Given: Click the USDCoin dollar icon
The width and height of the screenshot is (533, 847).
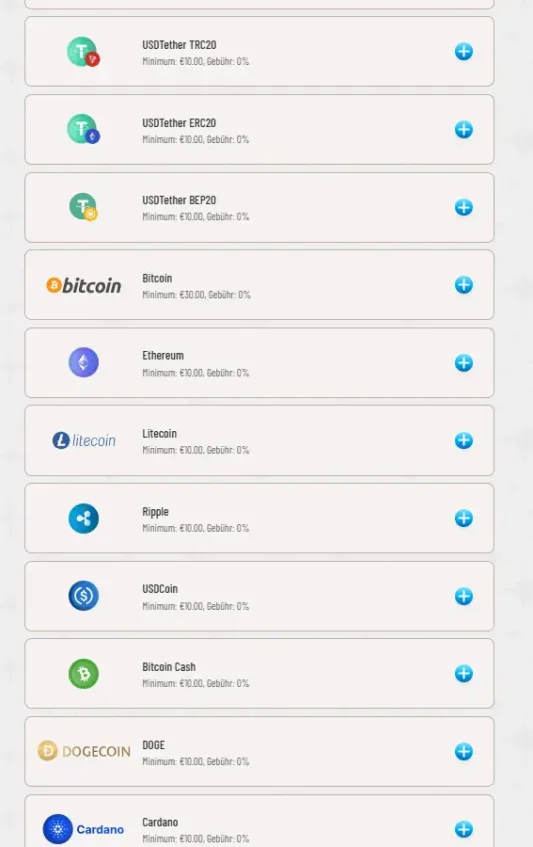Looking at the screenshot, I should (83, 596).
